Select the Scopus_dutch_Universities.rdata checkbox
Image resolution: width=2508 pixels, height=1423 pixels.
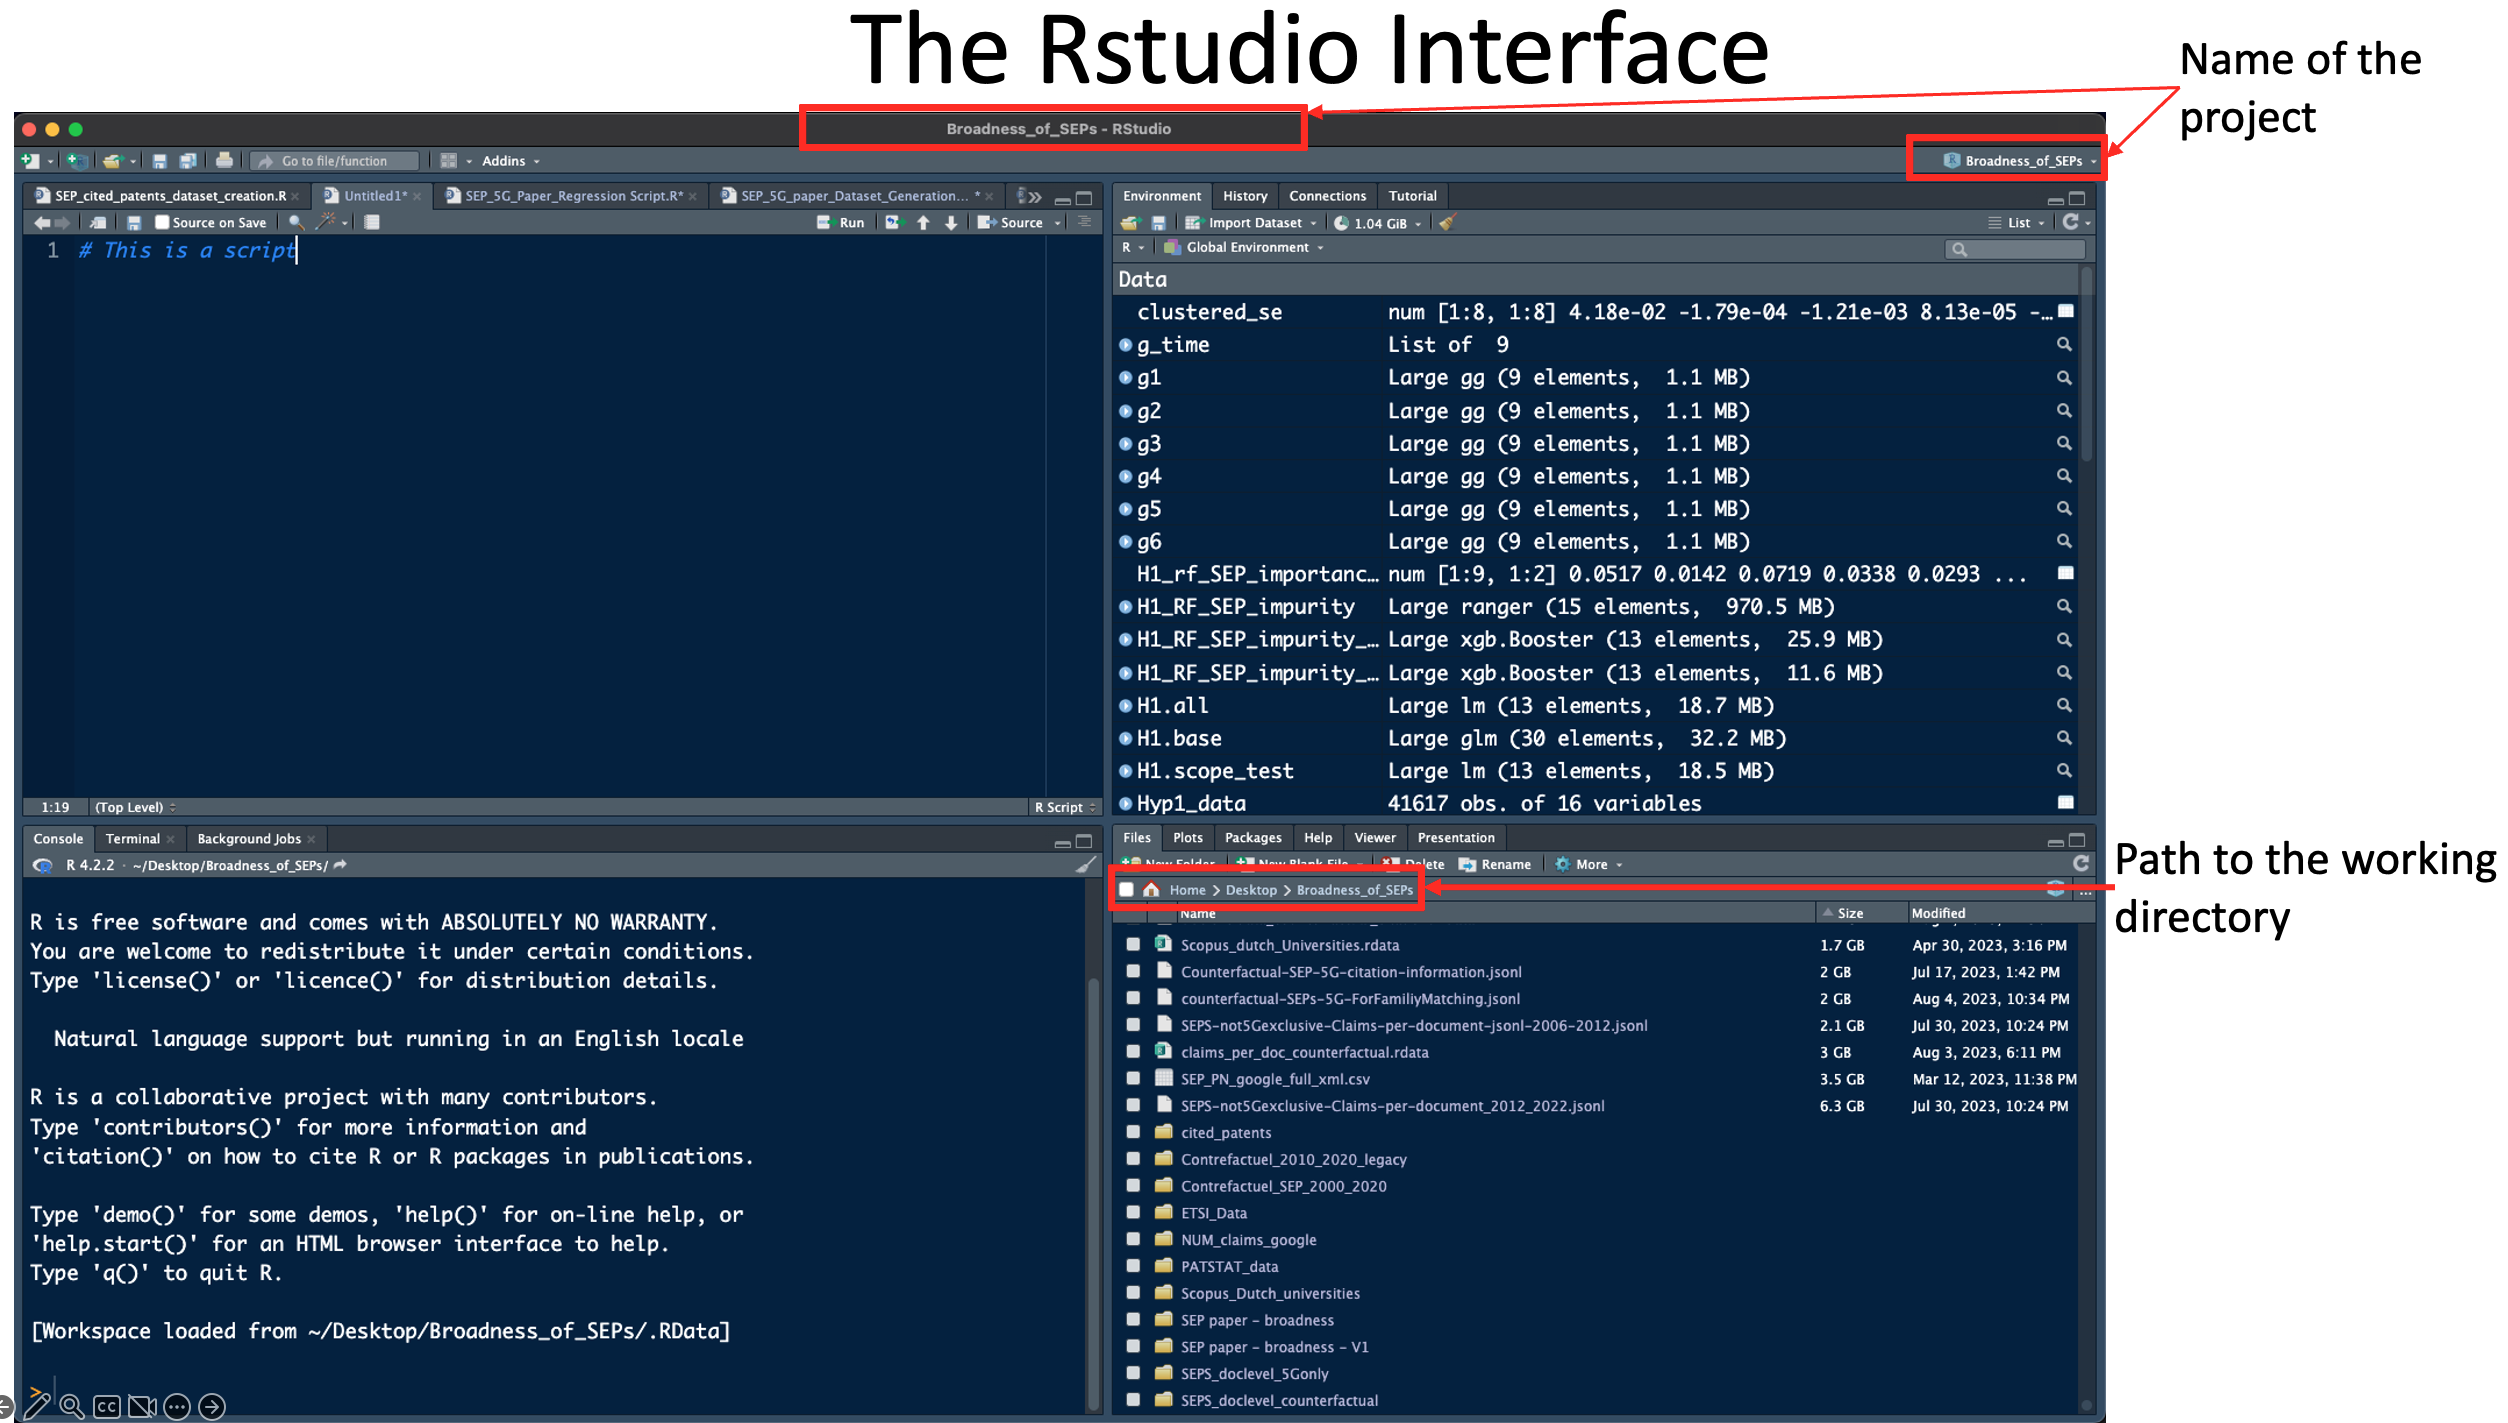pos(1133,944)
